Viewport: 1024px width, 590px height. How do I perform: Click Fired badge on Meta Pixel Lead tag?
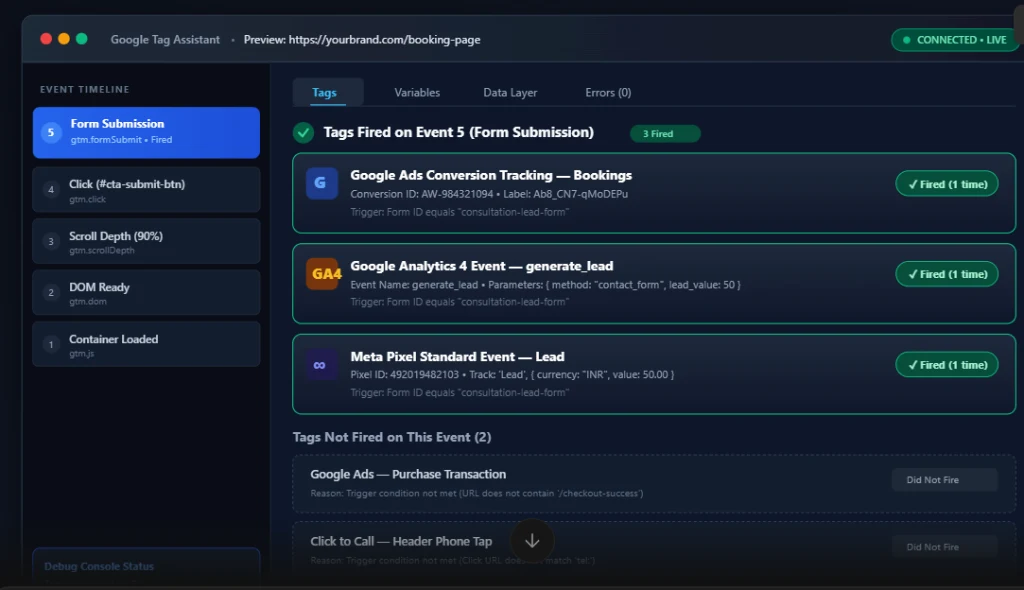947,365
